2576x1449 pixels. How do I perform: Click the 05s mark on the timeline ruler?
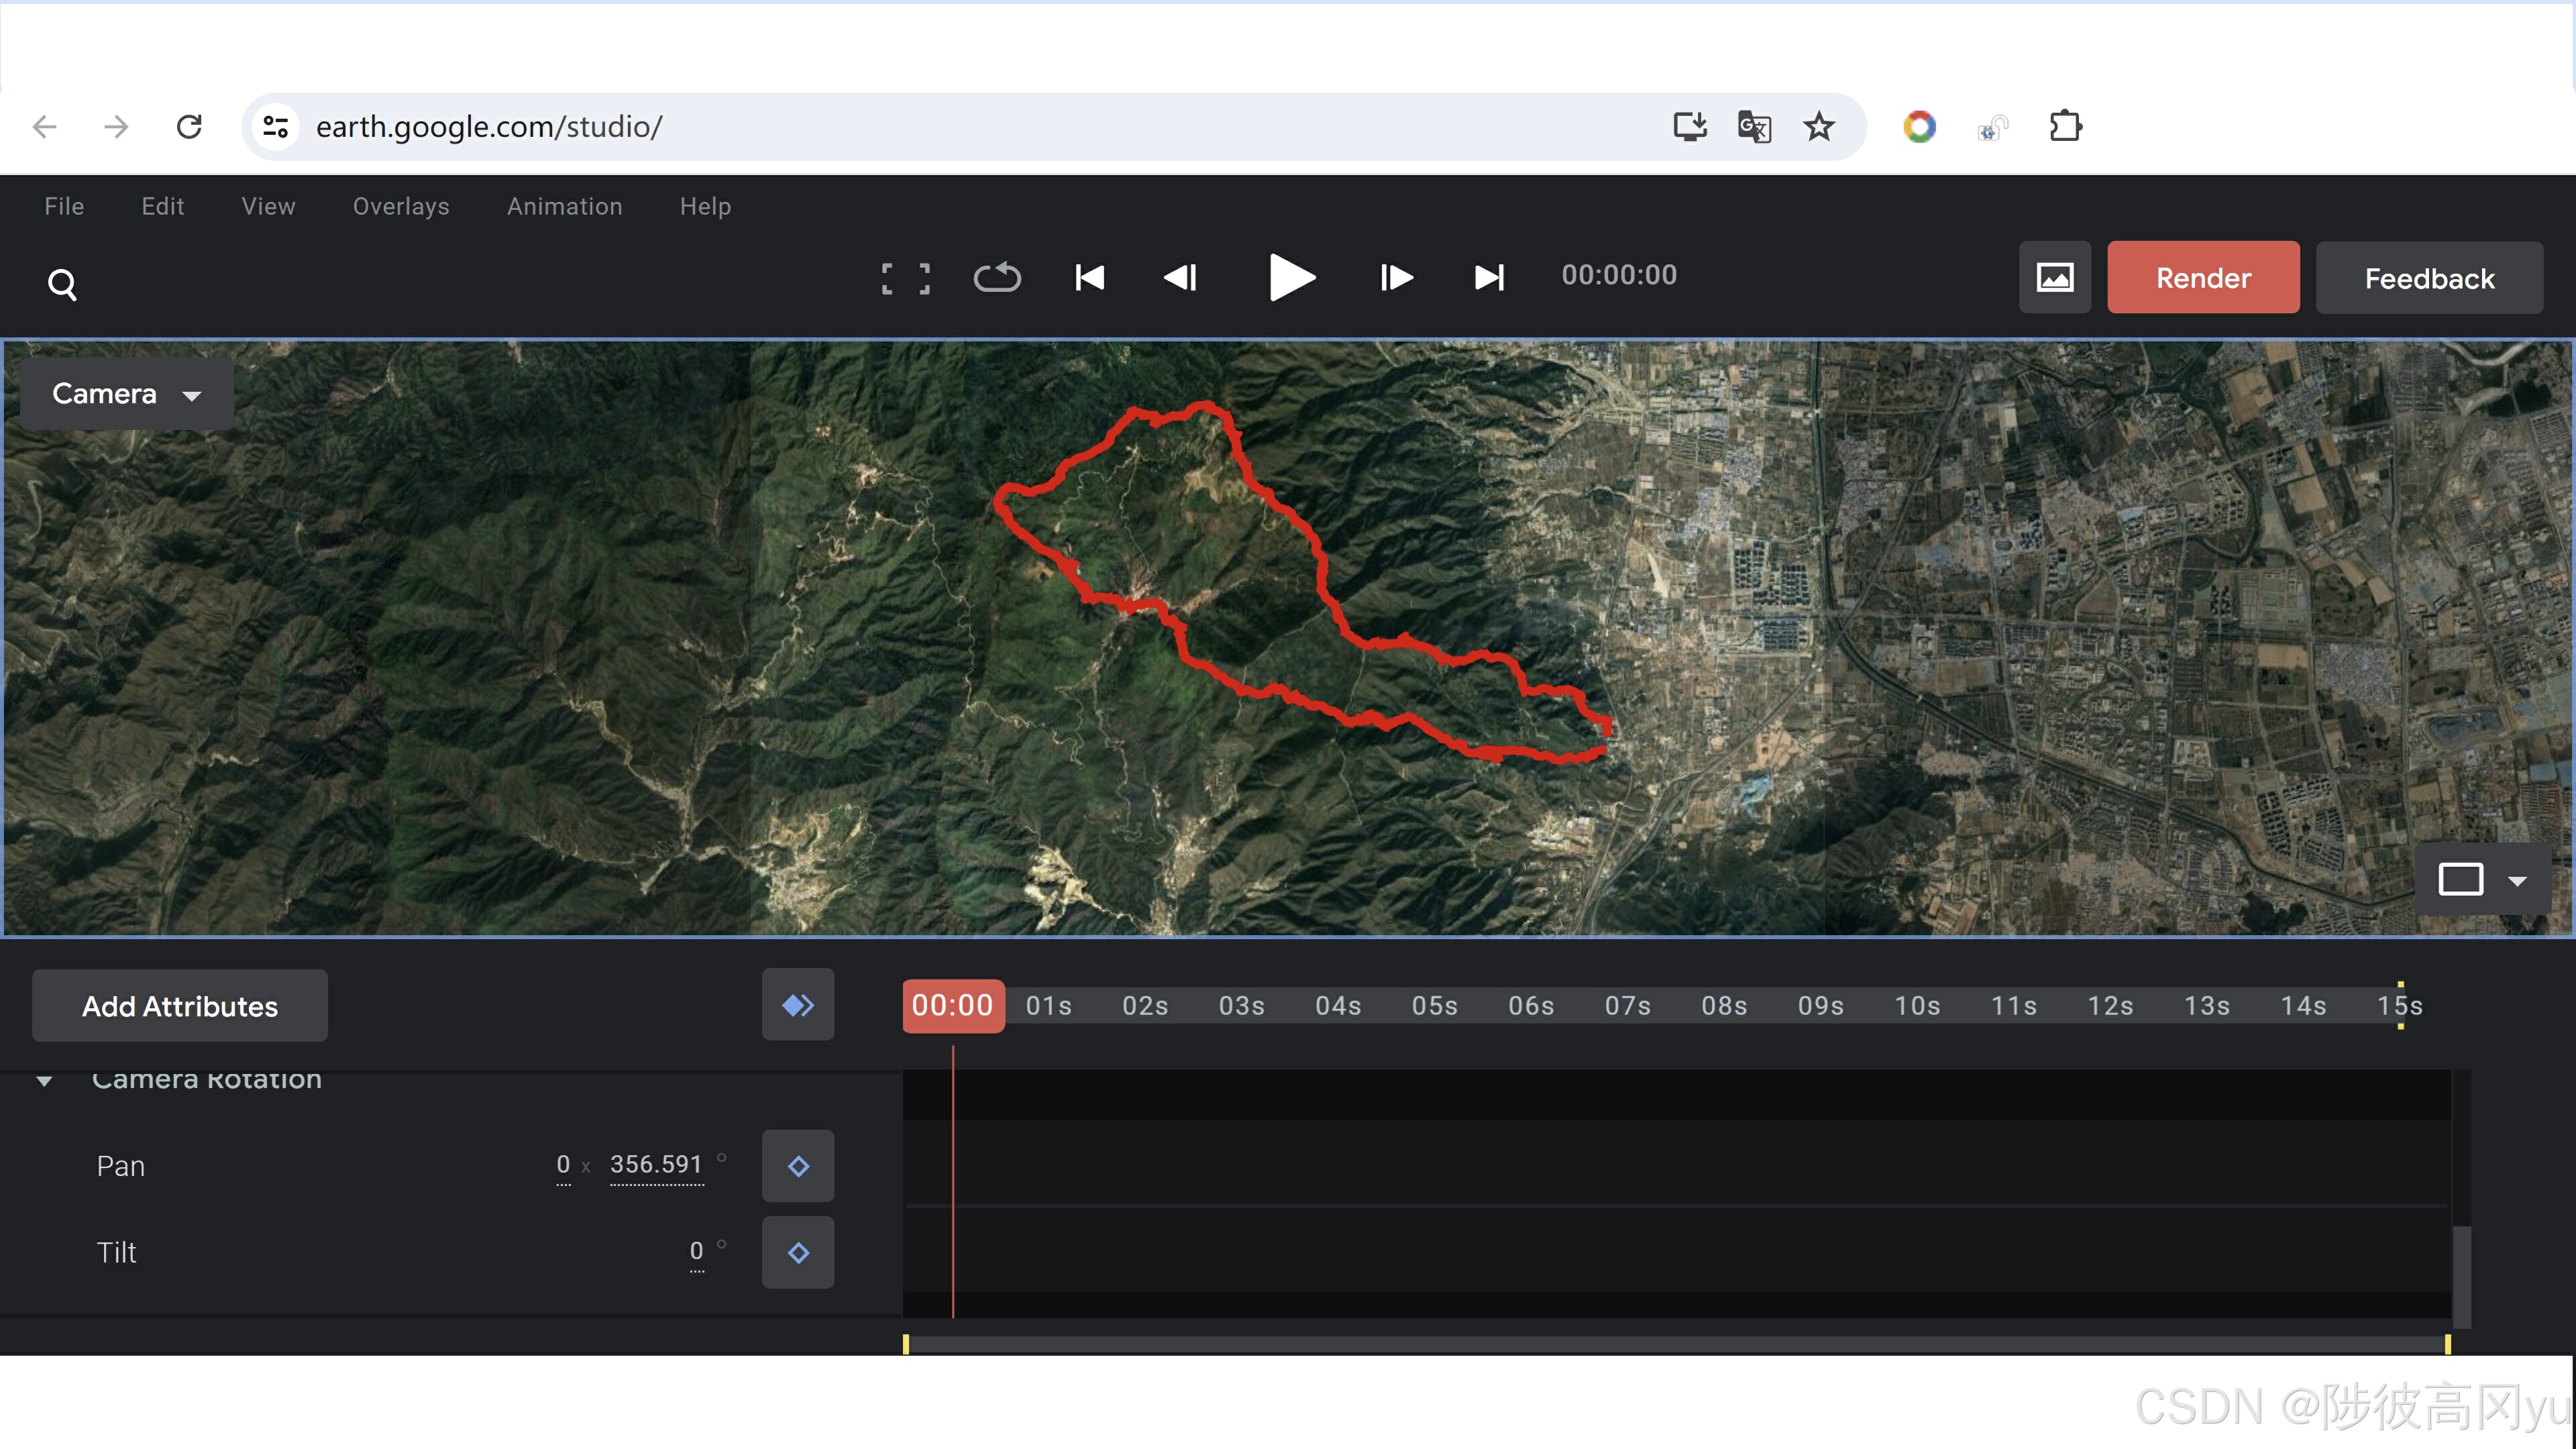1434,1006
